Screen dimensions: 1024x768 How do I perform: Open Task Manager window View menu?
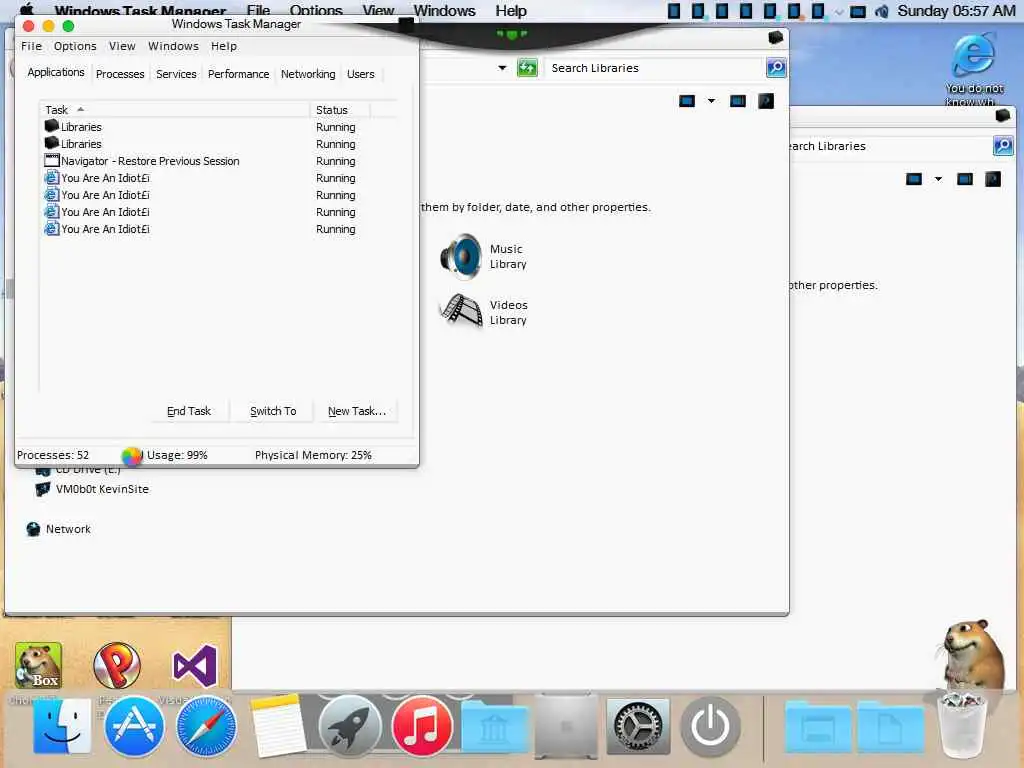(122, 46)
